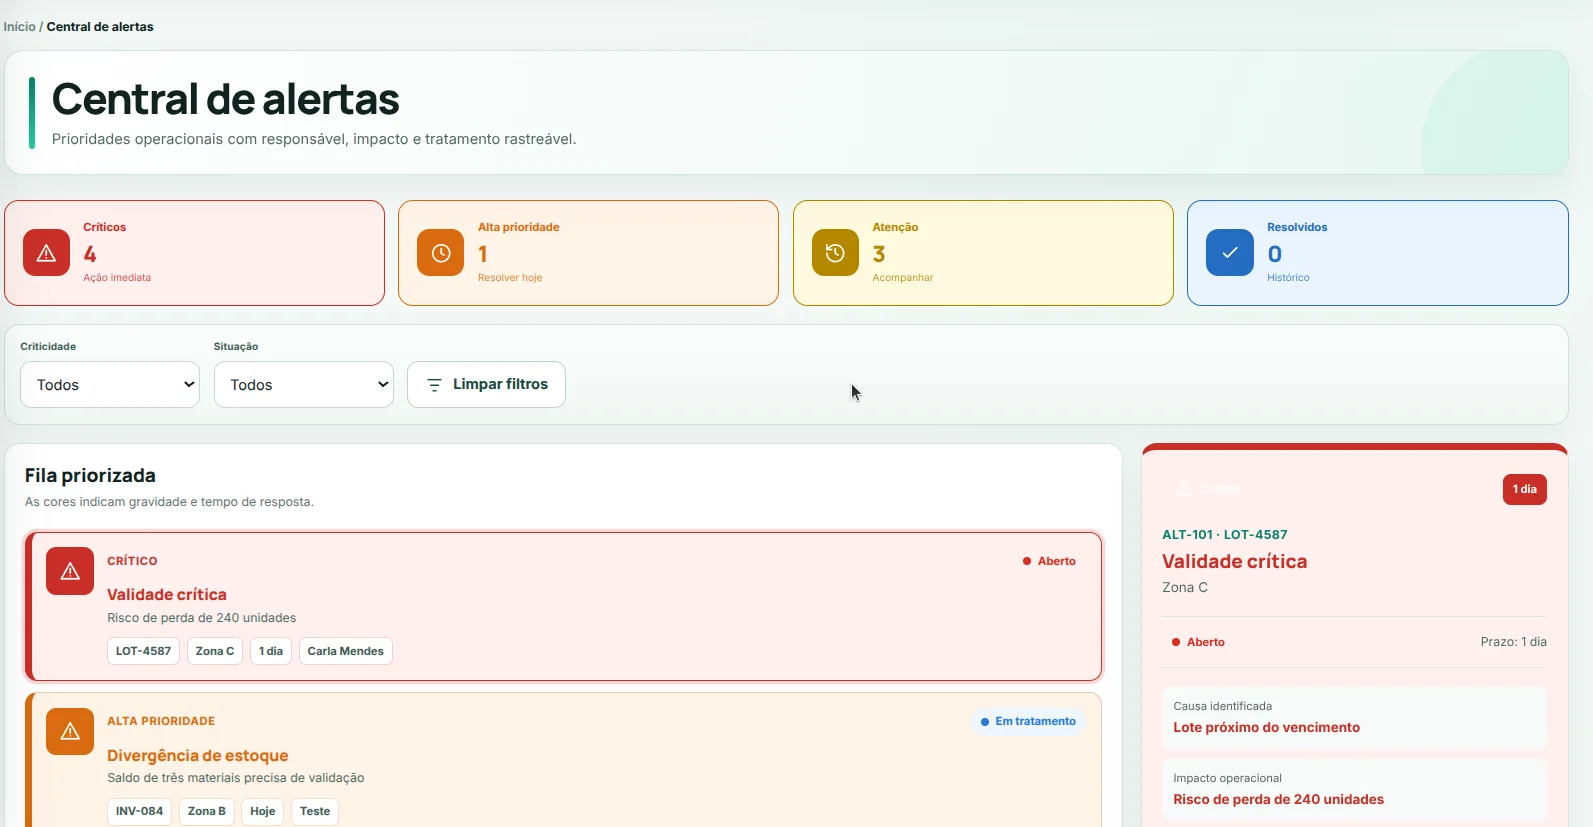
Task: Click the warning icon beside Validade crítica alert
Action: 70,571
